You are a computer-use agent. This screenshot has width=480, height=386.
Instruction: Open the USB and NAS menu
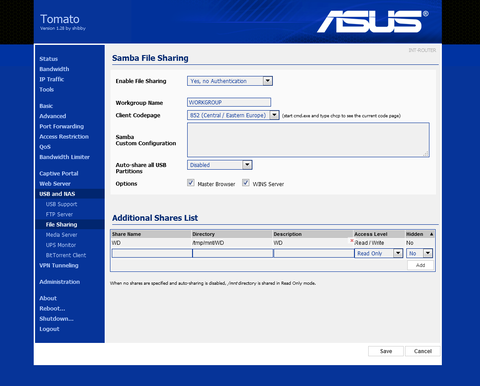tap(57, 194)
